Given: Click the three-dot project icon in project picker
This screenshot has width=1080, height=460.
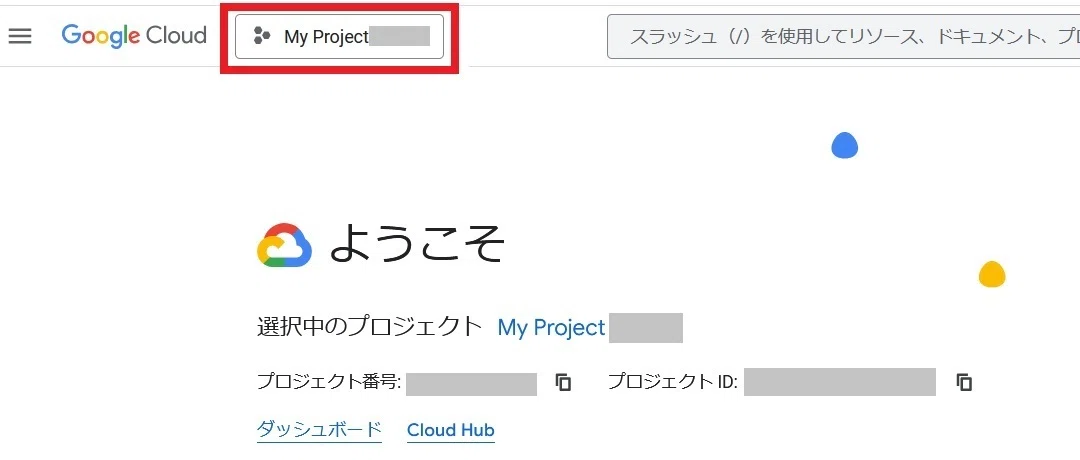Looking at the screenshot, I should pyautogui.click(x=261, y=36).
